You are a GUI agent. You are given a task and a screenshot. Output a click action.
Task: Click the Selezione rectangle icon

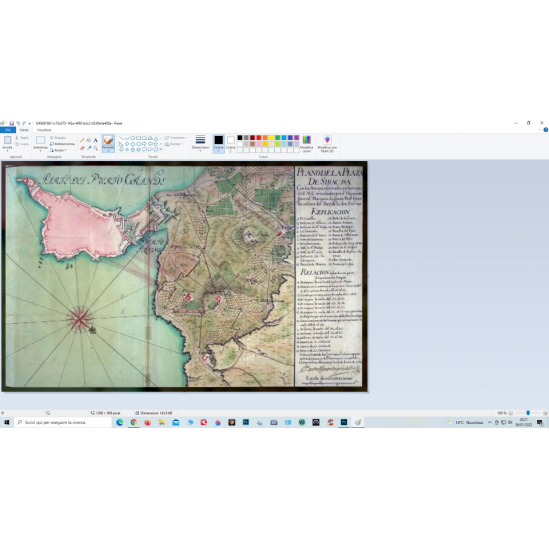40,140
